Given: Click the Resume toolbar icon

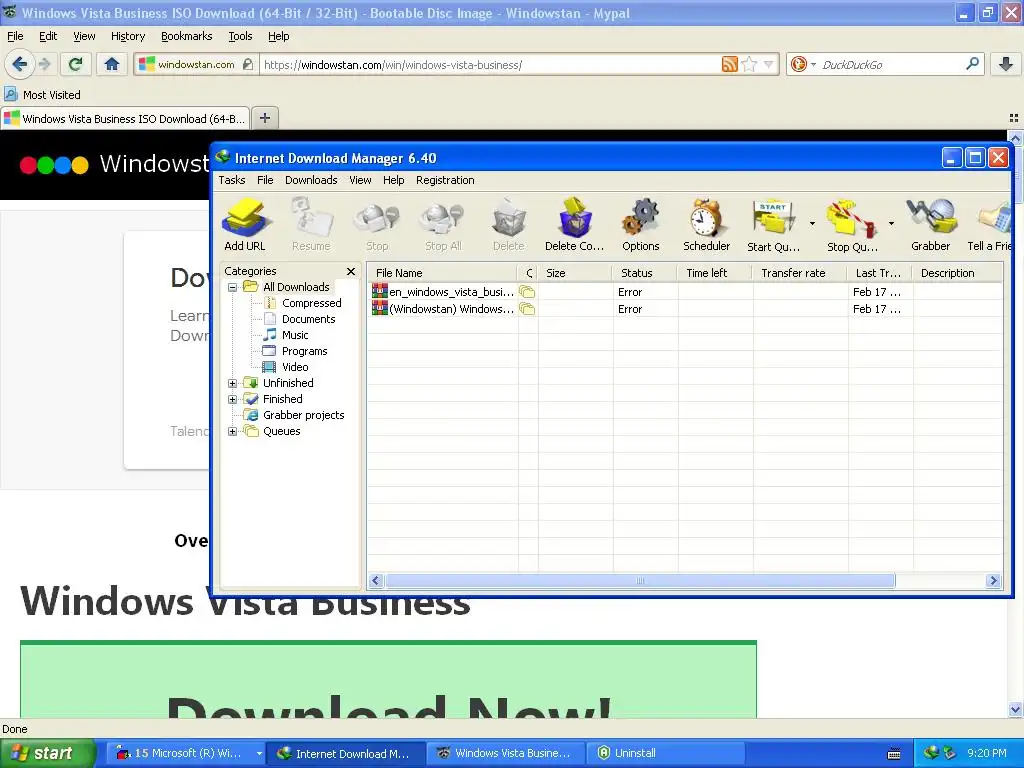Looking at the screenshot, I should (x=311, y=225).
